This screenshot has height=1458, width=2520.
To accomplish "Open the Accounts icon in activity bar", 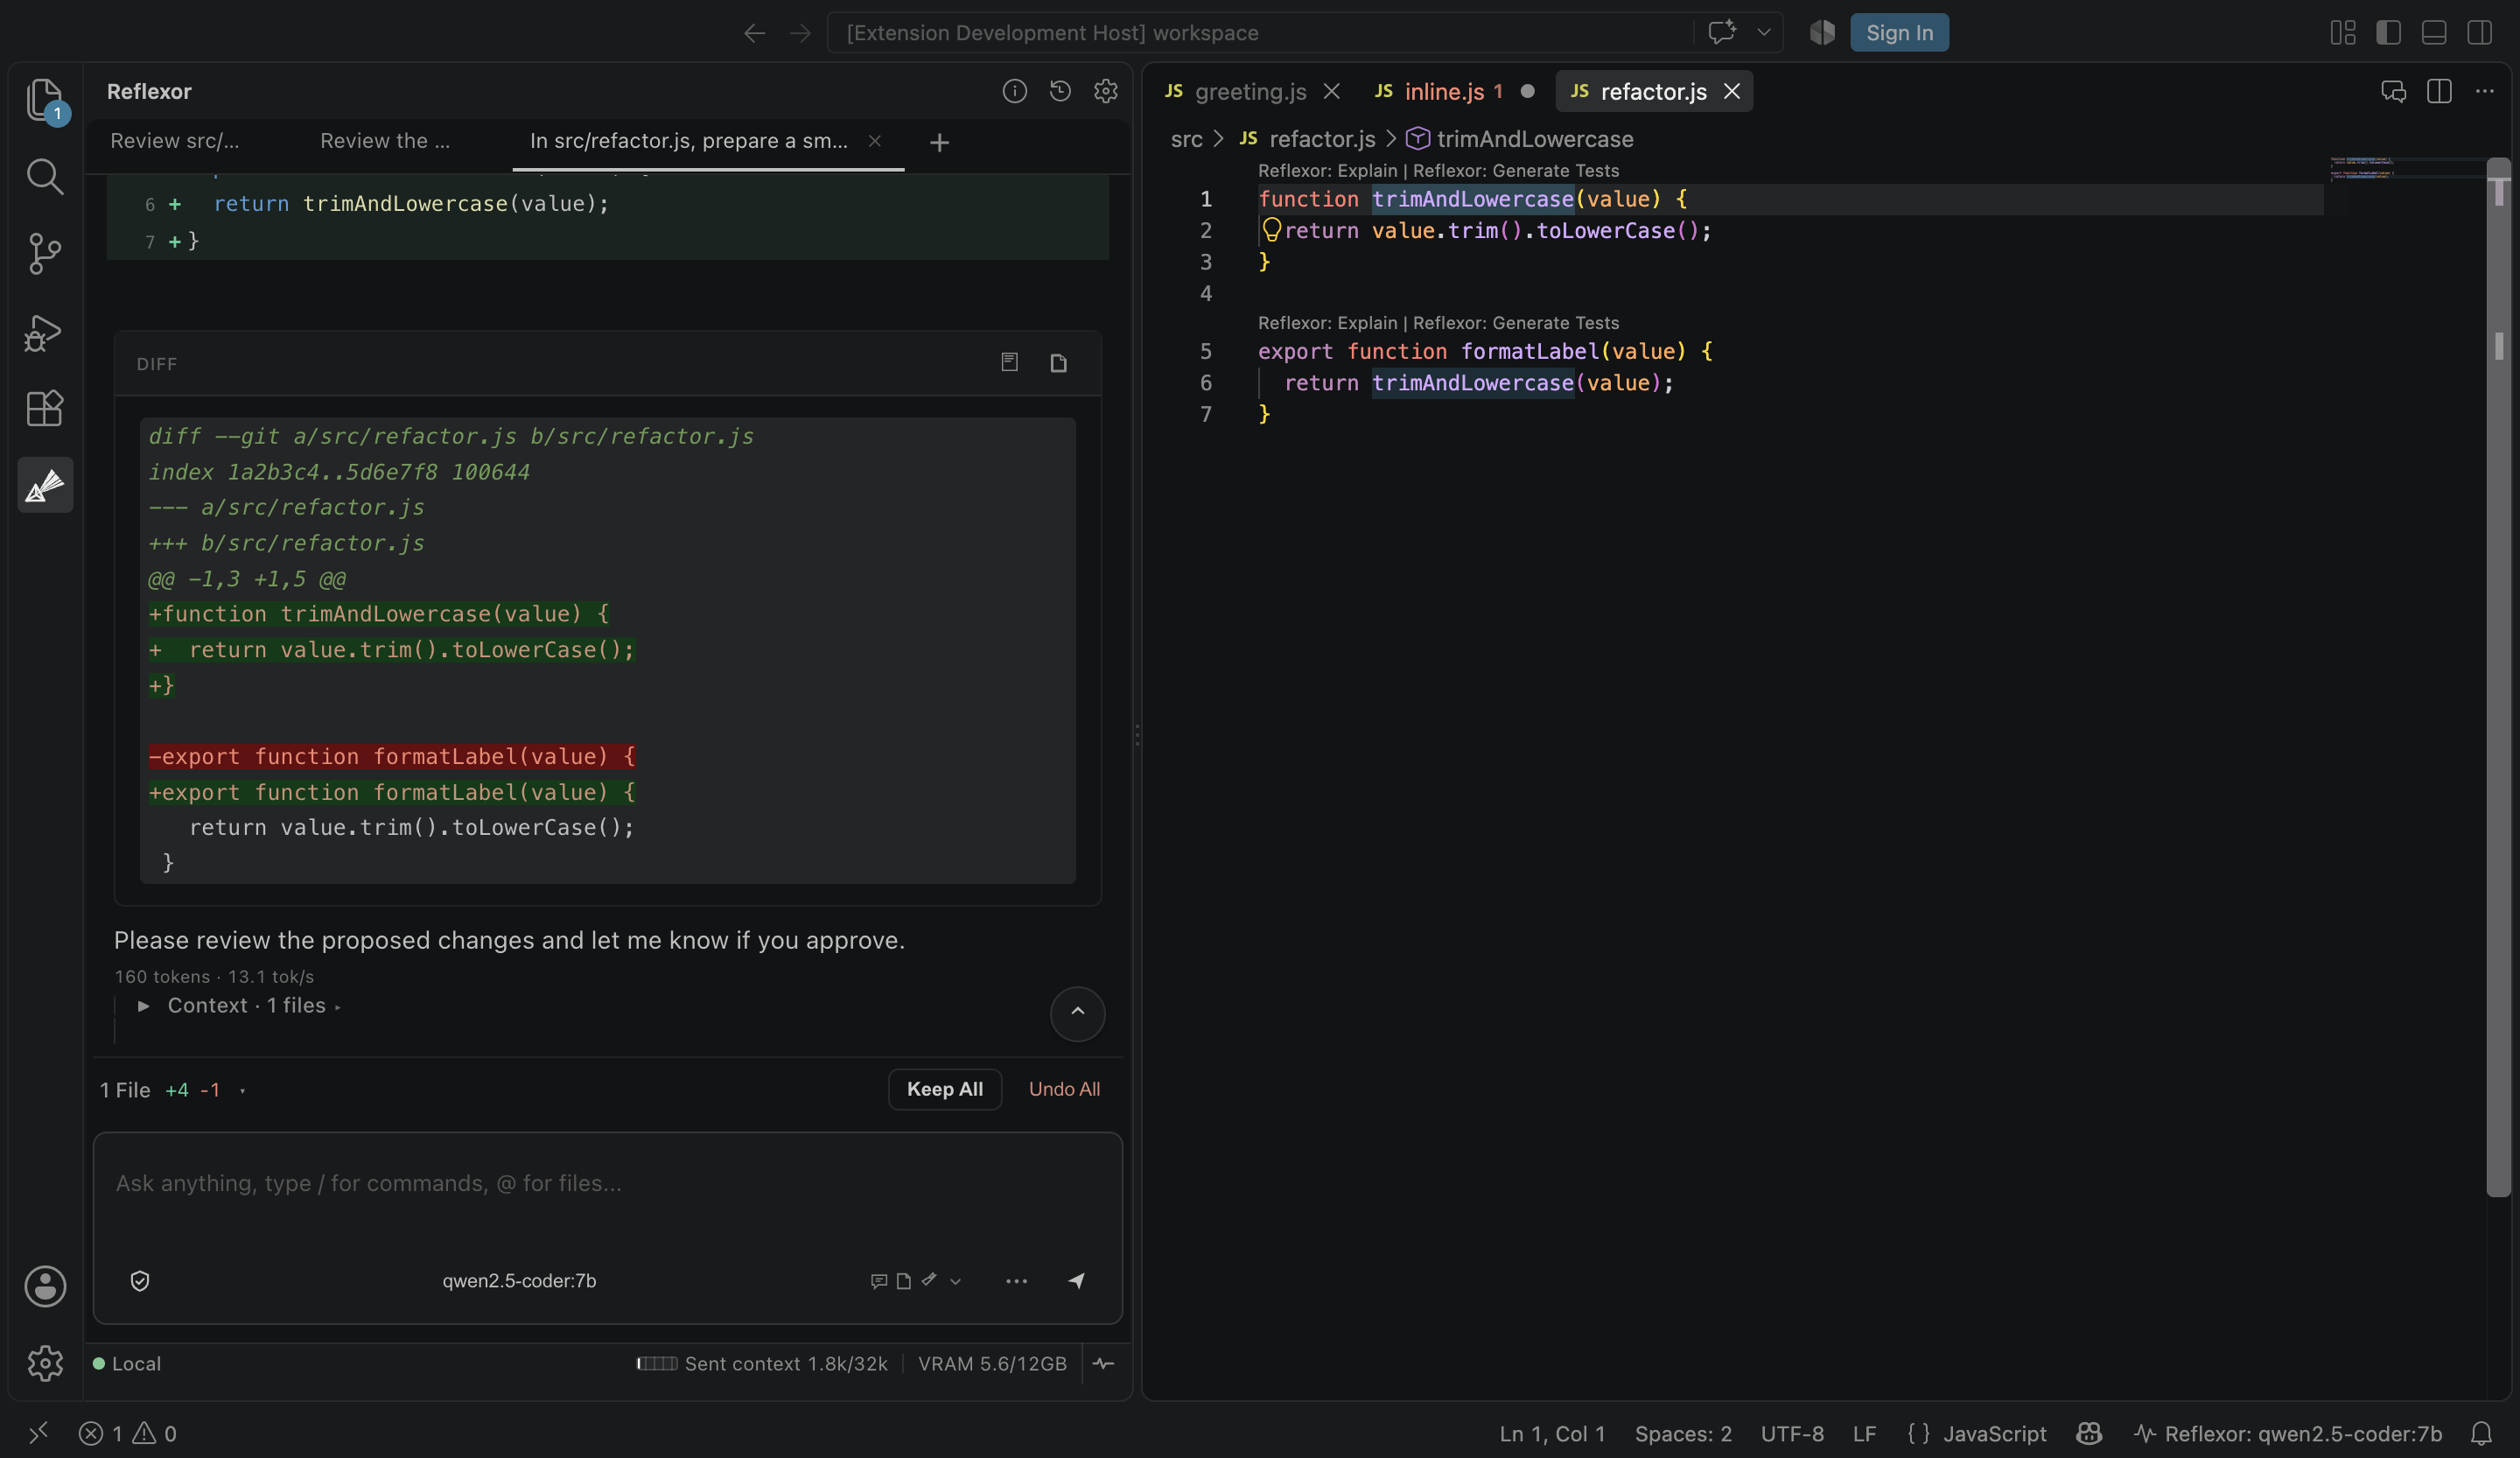I will click(45, 1286).
